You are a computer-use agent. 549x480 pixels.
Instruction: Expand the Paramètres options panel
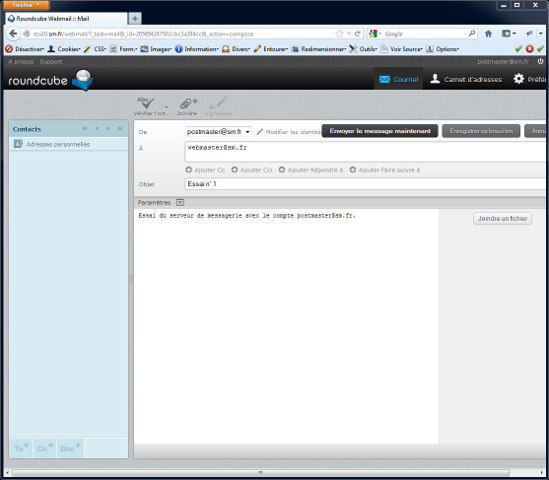pos(180,202)
